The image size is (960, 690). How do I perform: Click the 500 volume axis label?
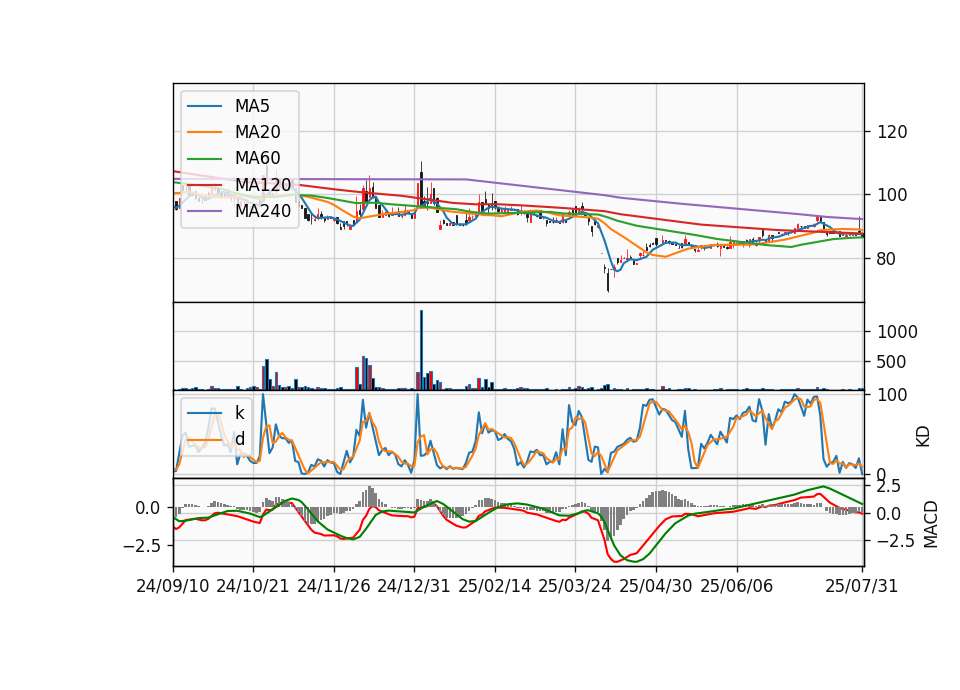(892, 362)
